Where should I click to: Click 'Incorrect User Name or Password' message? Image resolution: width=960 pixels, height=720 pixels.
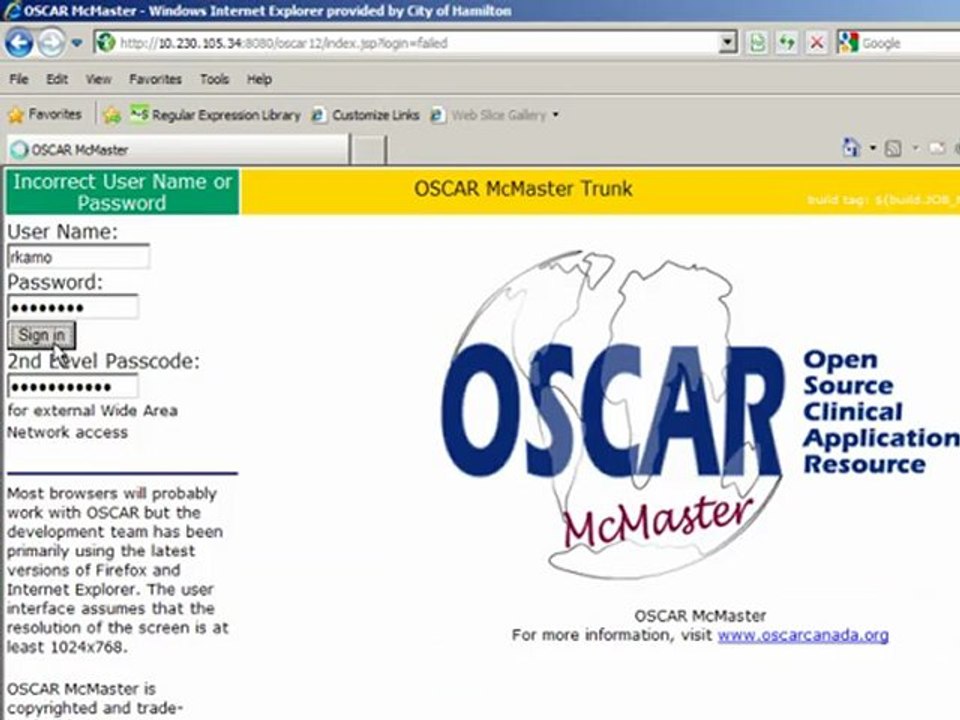122,192
